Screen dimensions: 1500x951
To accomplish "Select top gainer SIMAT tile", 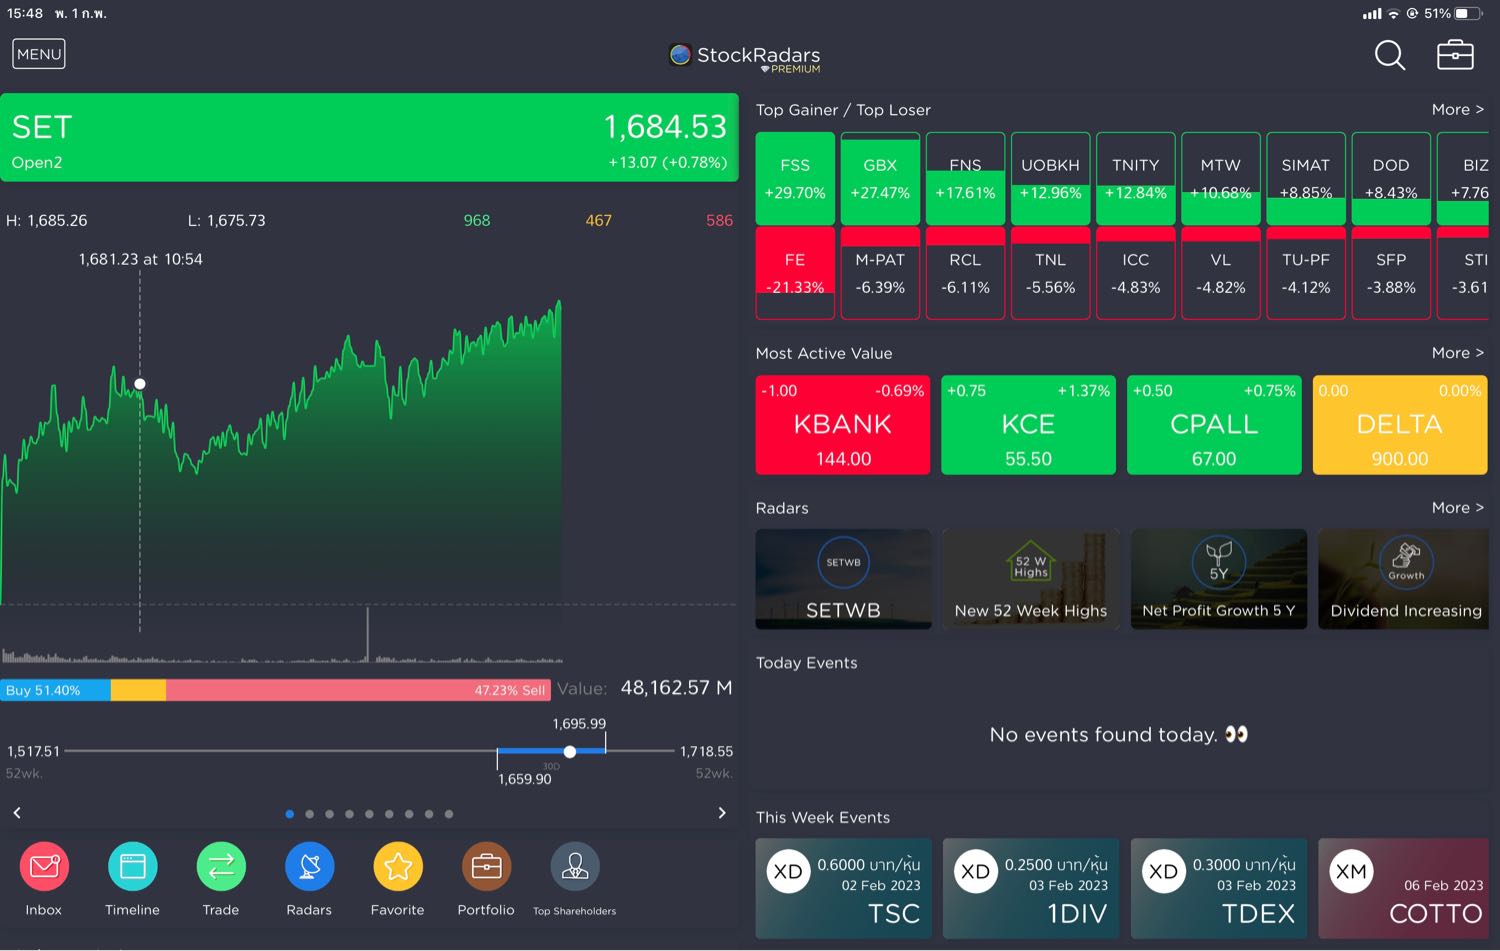I will (1306, 178).
